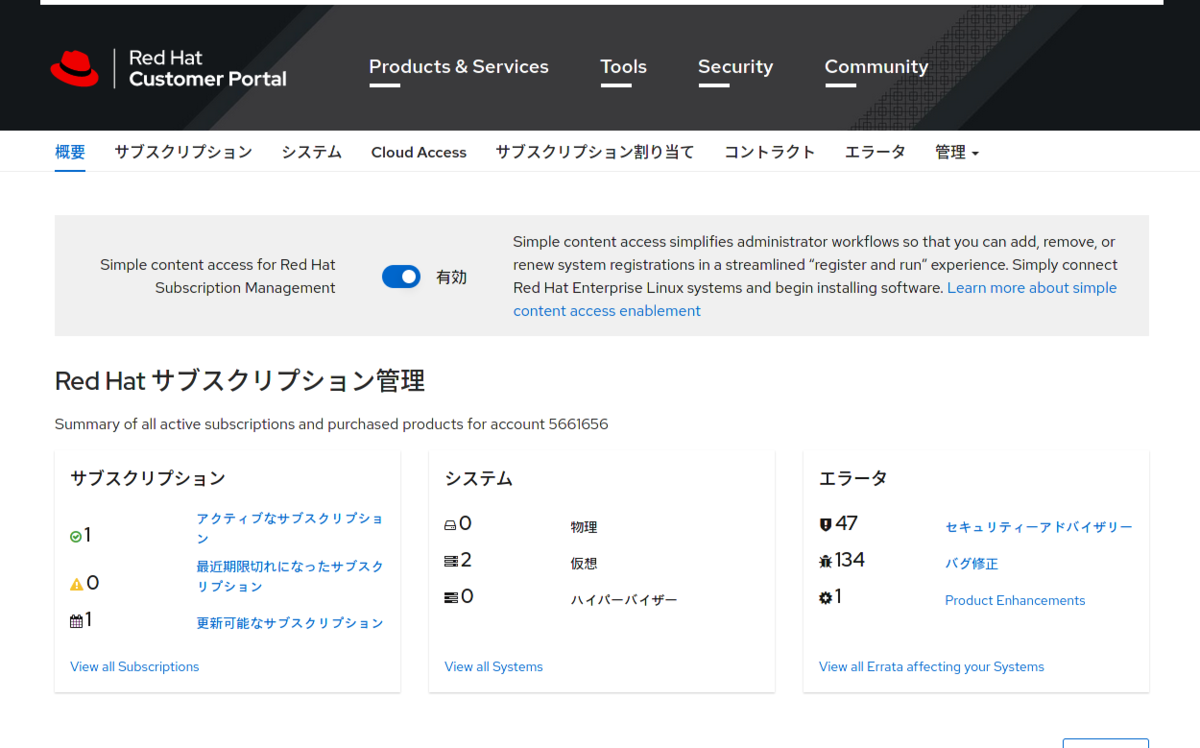Click the account summary text line

tap(331, 424)
